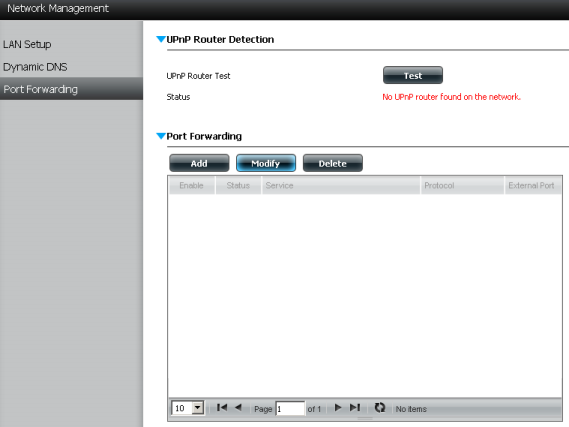This screenshot has height=427, width=569.
Task: Collapse the UPnP Router Detection section
Action: pos(161,39)
